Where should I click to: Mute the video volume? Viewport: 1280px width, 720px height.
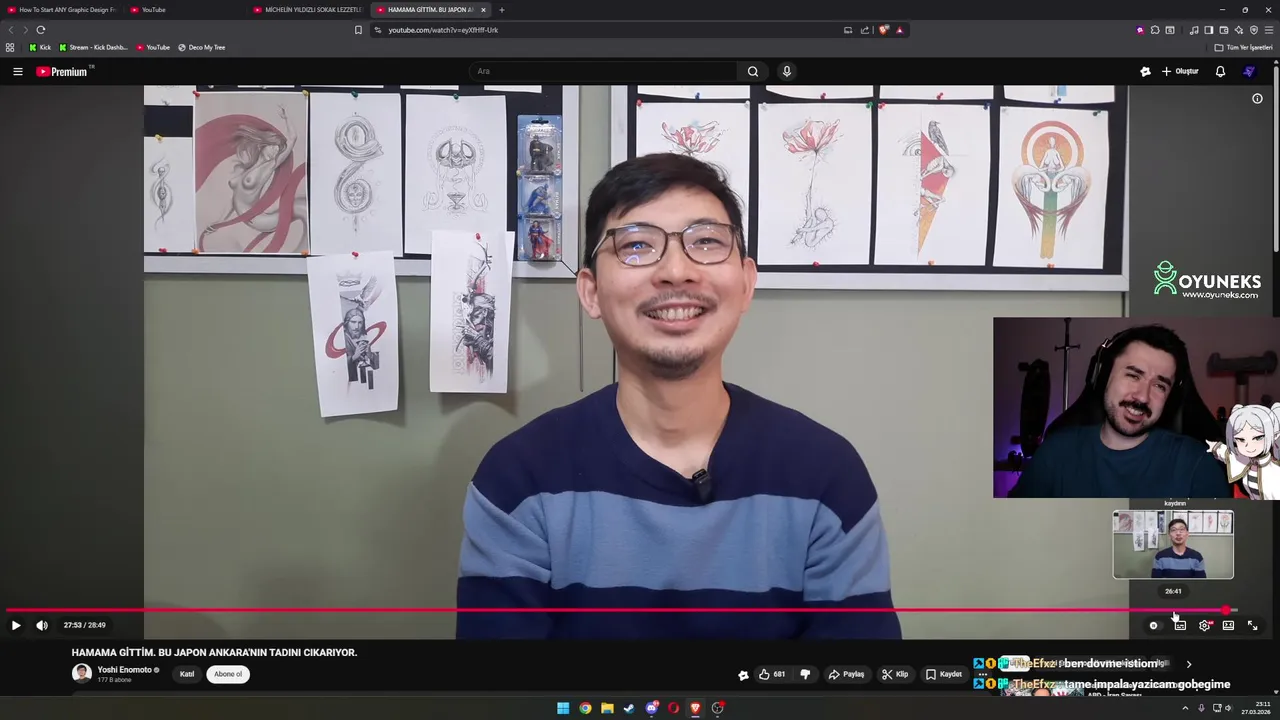point(42,625)
